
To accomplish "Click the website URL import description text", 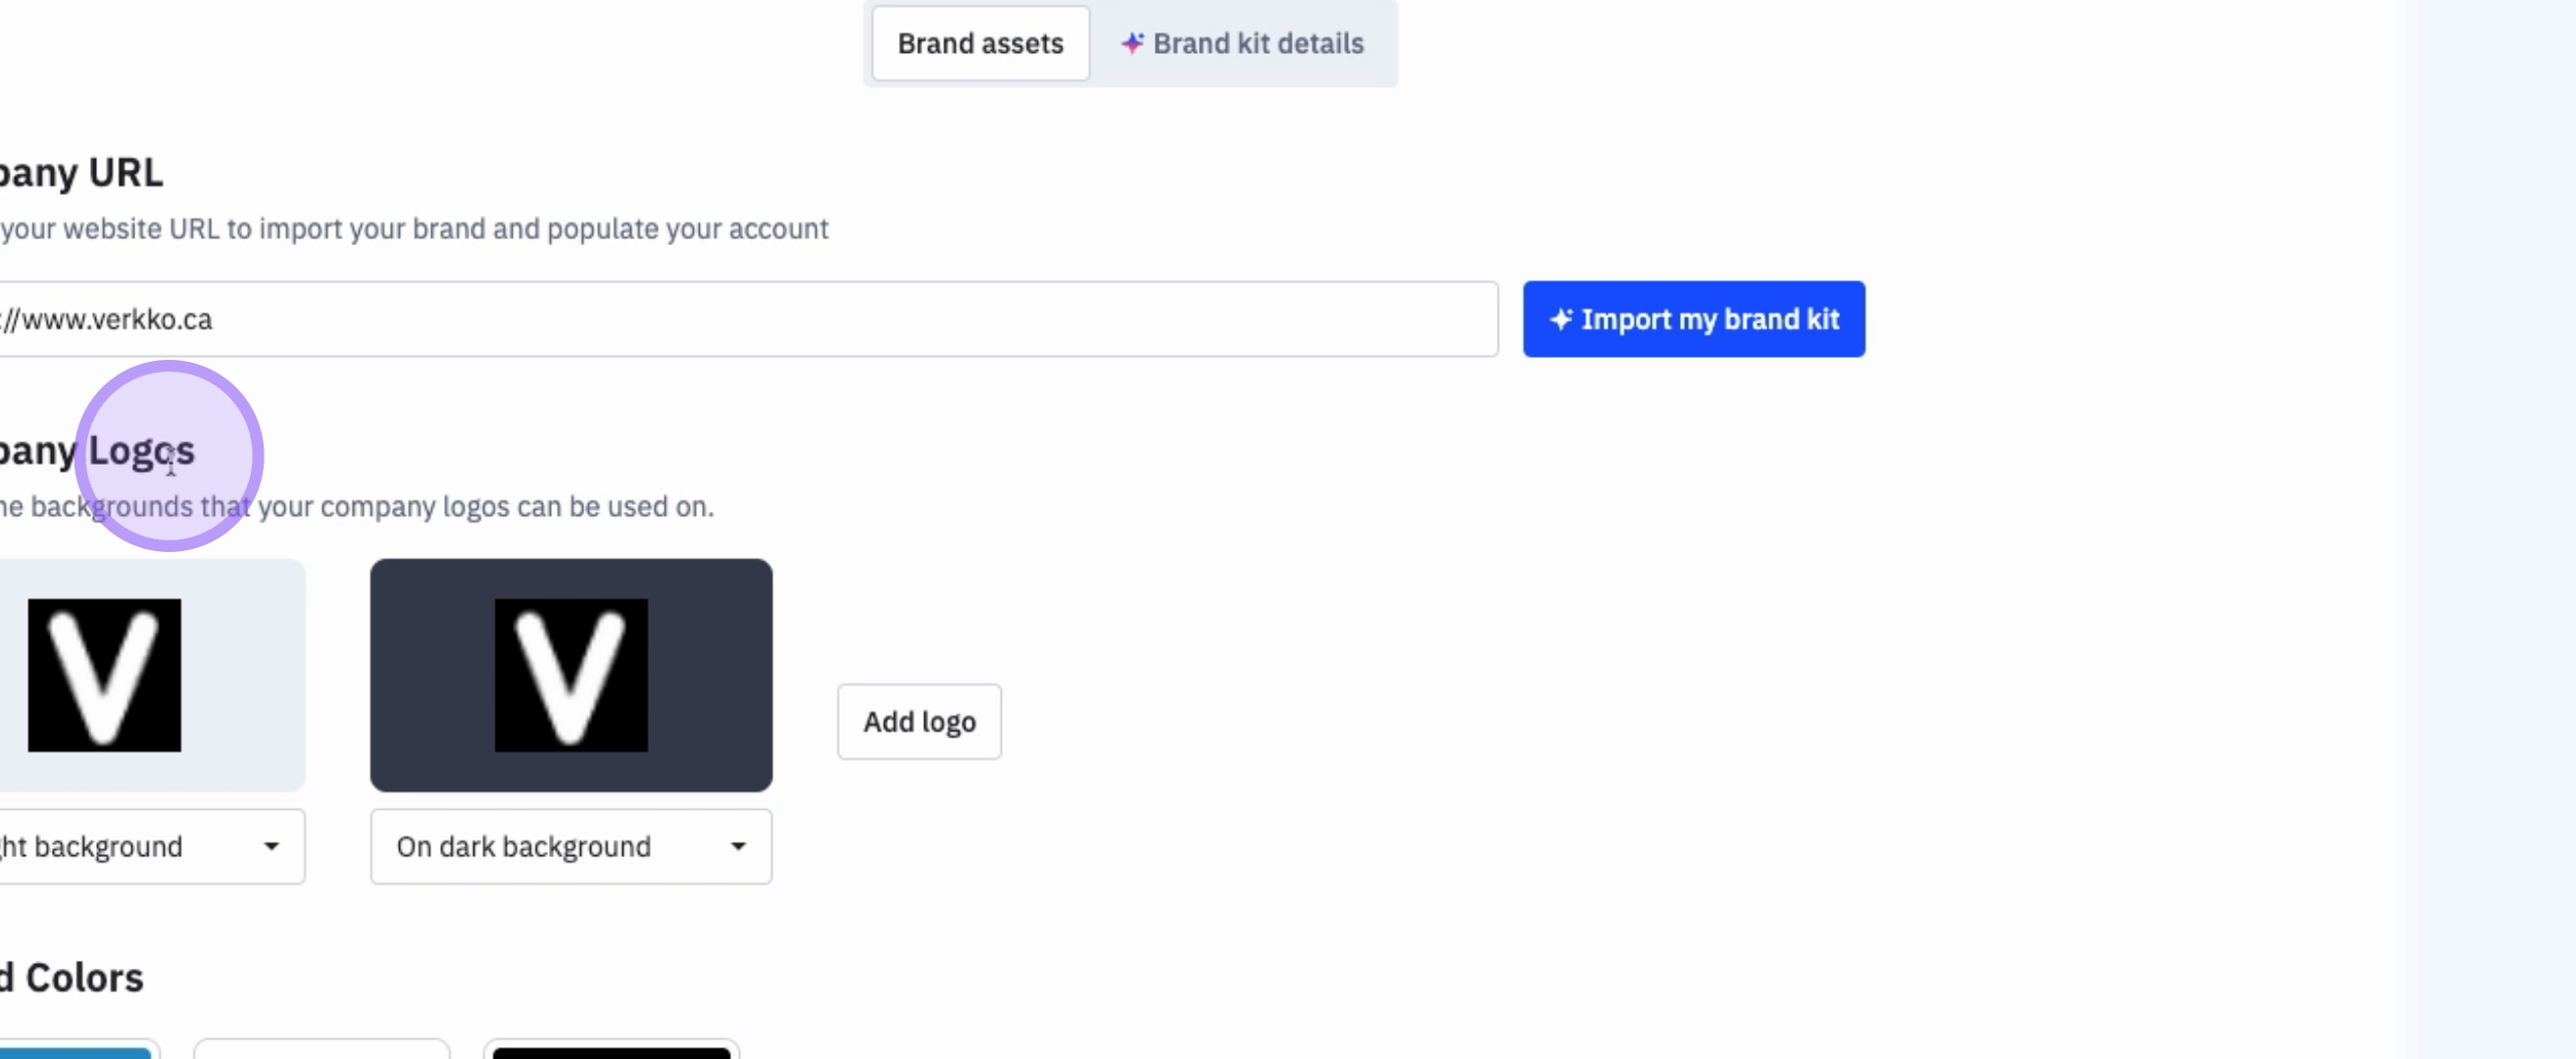I will point(414,229).
